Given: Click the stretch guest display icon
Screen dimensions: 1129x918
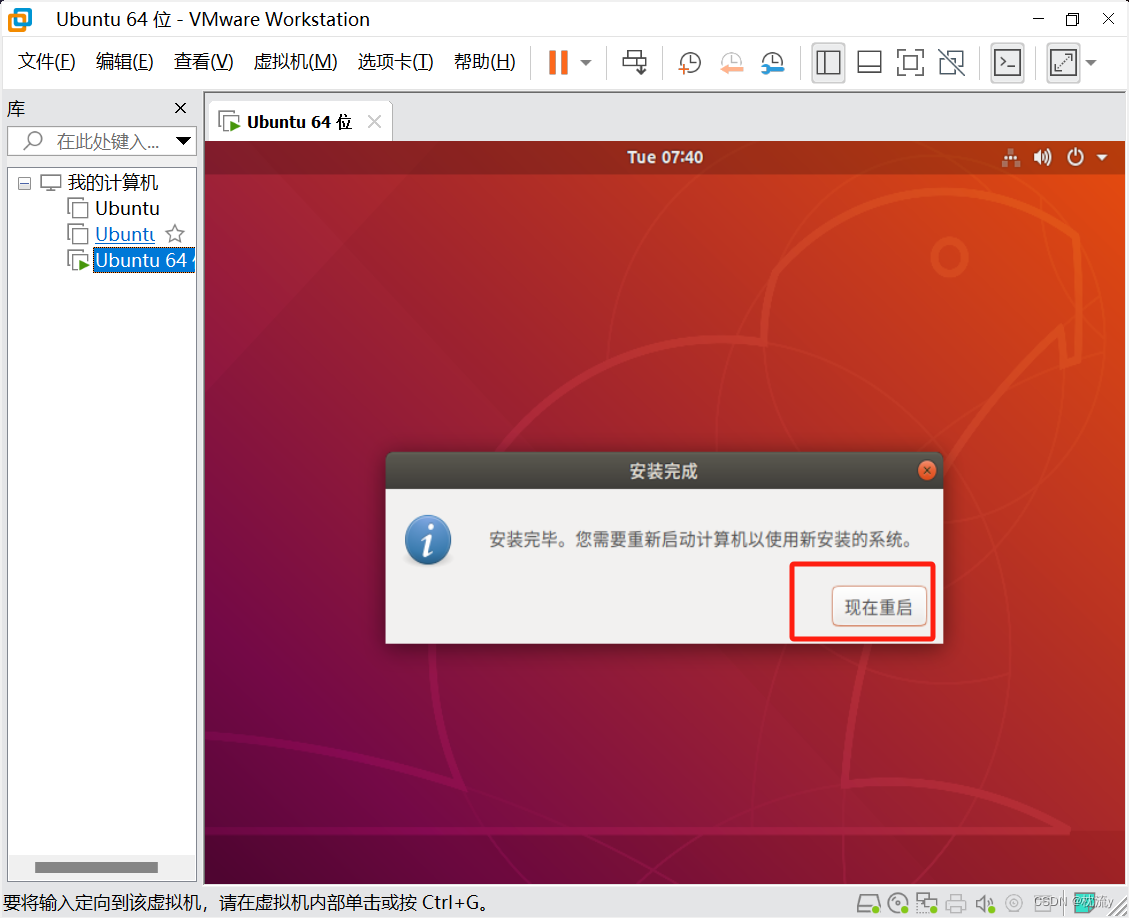Looking at the screenshot, I should click(x=1063, y=63).
